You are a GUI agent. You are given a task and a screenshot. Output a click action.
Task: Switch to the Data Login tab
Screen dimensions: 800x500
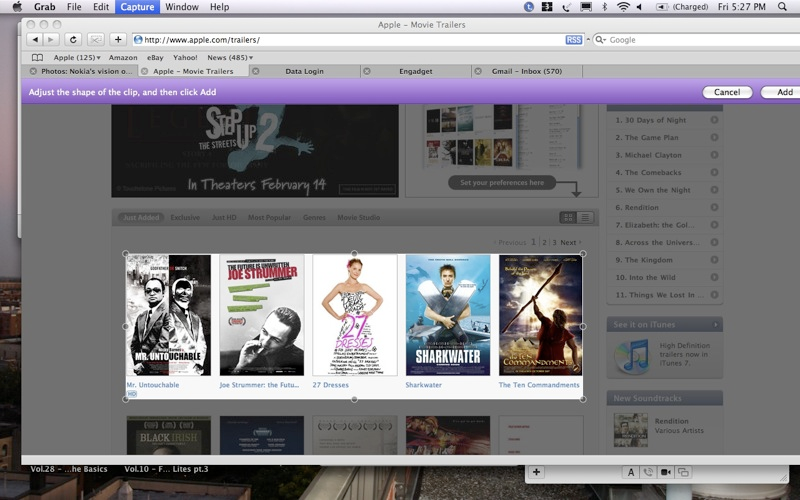pyautogui.click(x=305, y=71)
